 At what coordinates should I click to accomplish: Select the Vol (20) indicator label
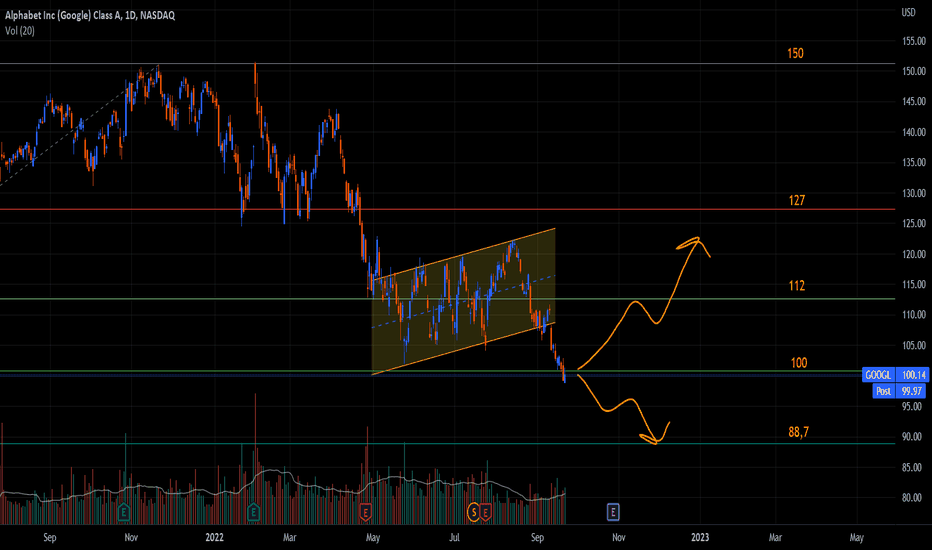(20, 30)
